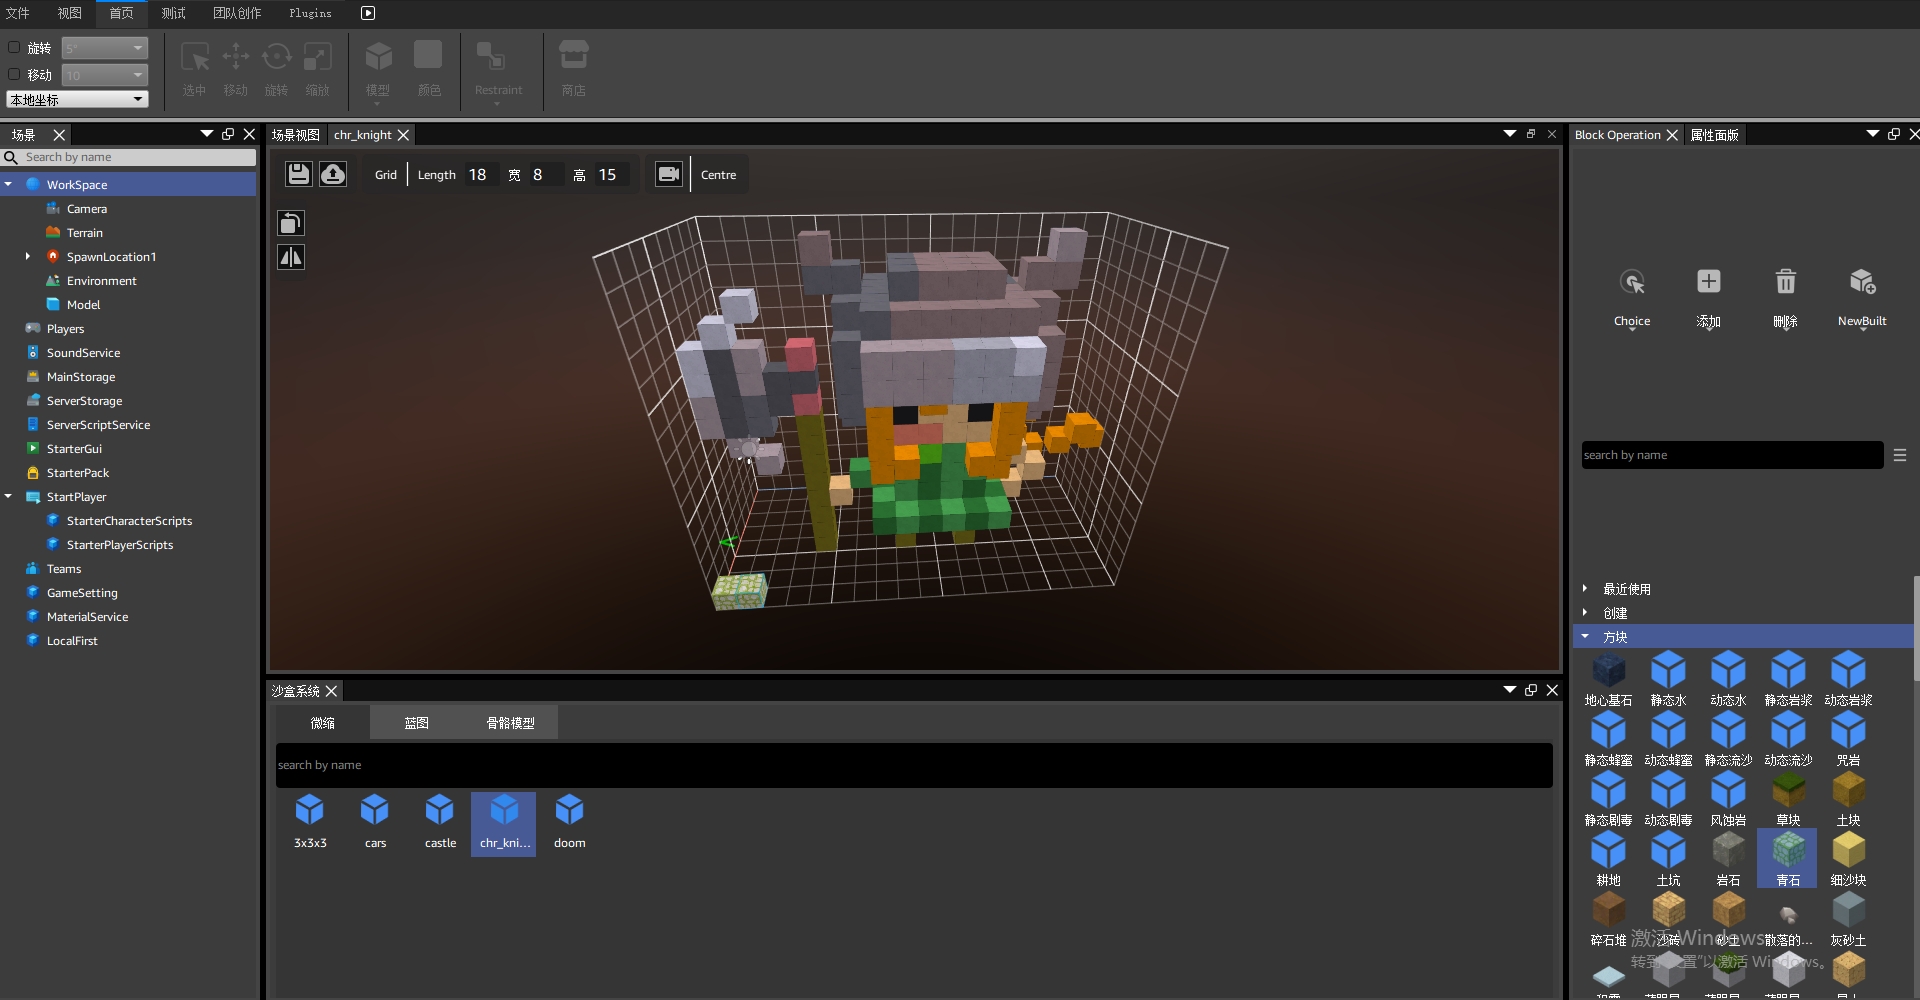The image size is (1920, 1000).
Task: Expand the SpawnLocation1 tree node
Action: coord(28,256)
